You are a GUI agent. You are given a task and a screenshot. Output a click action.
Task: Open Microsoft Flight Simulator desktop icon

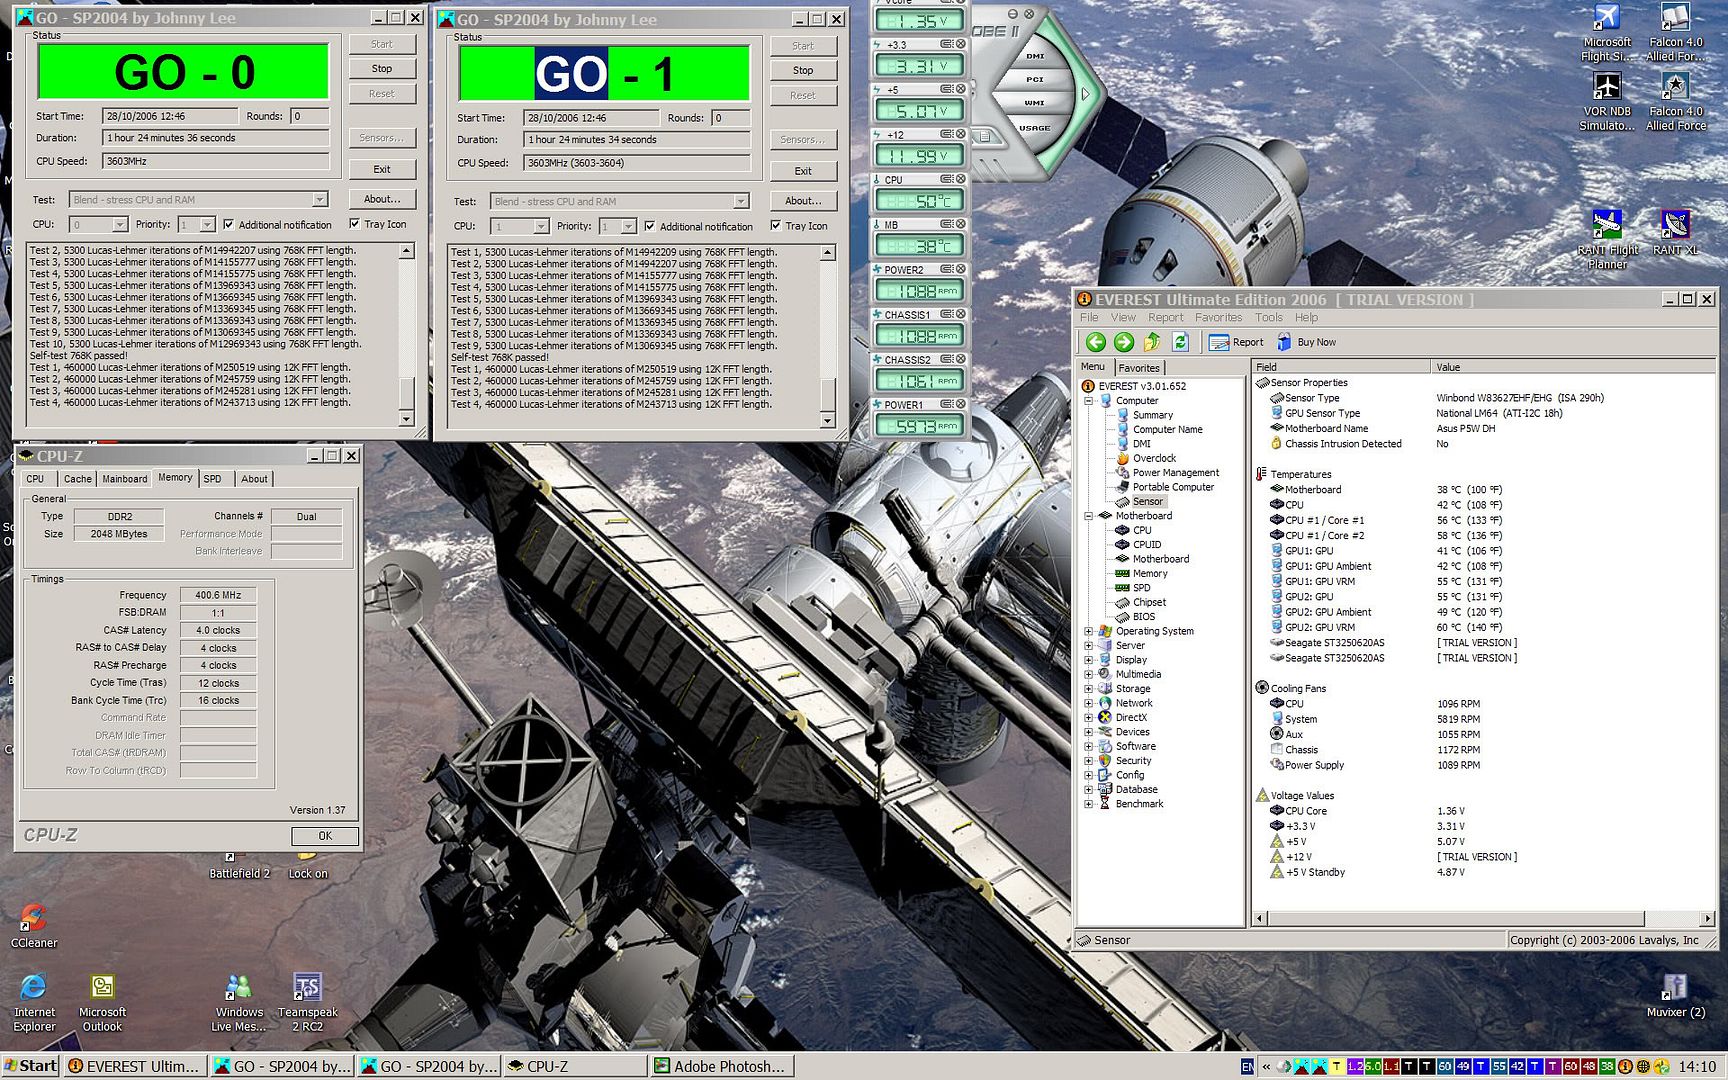point(1607,33)
